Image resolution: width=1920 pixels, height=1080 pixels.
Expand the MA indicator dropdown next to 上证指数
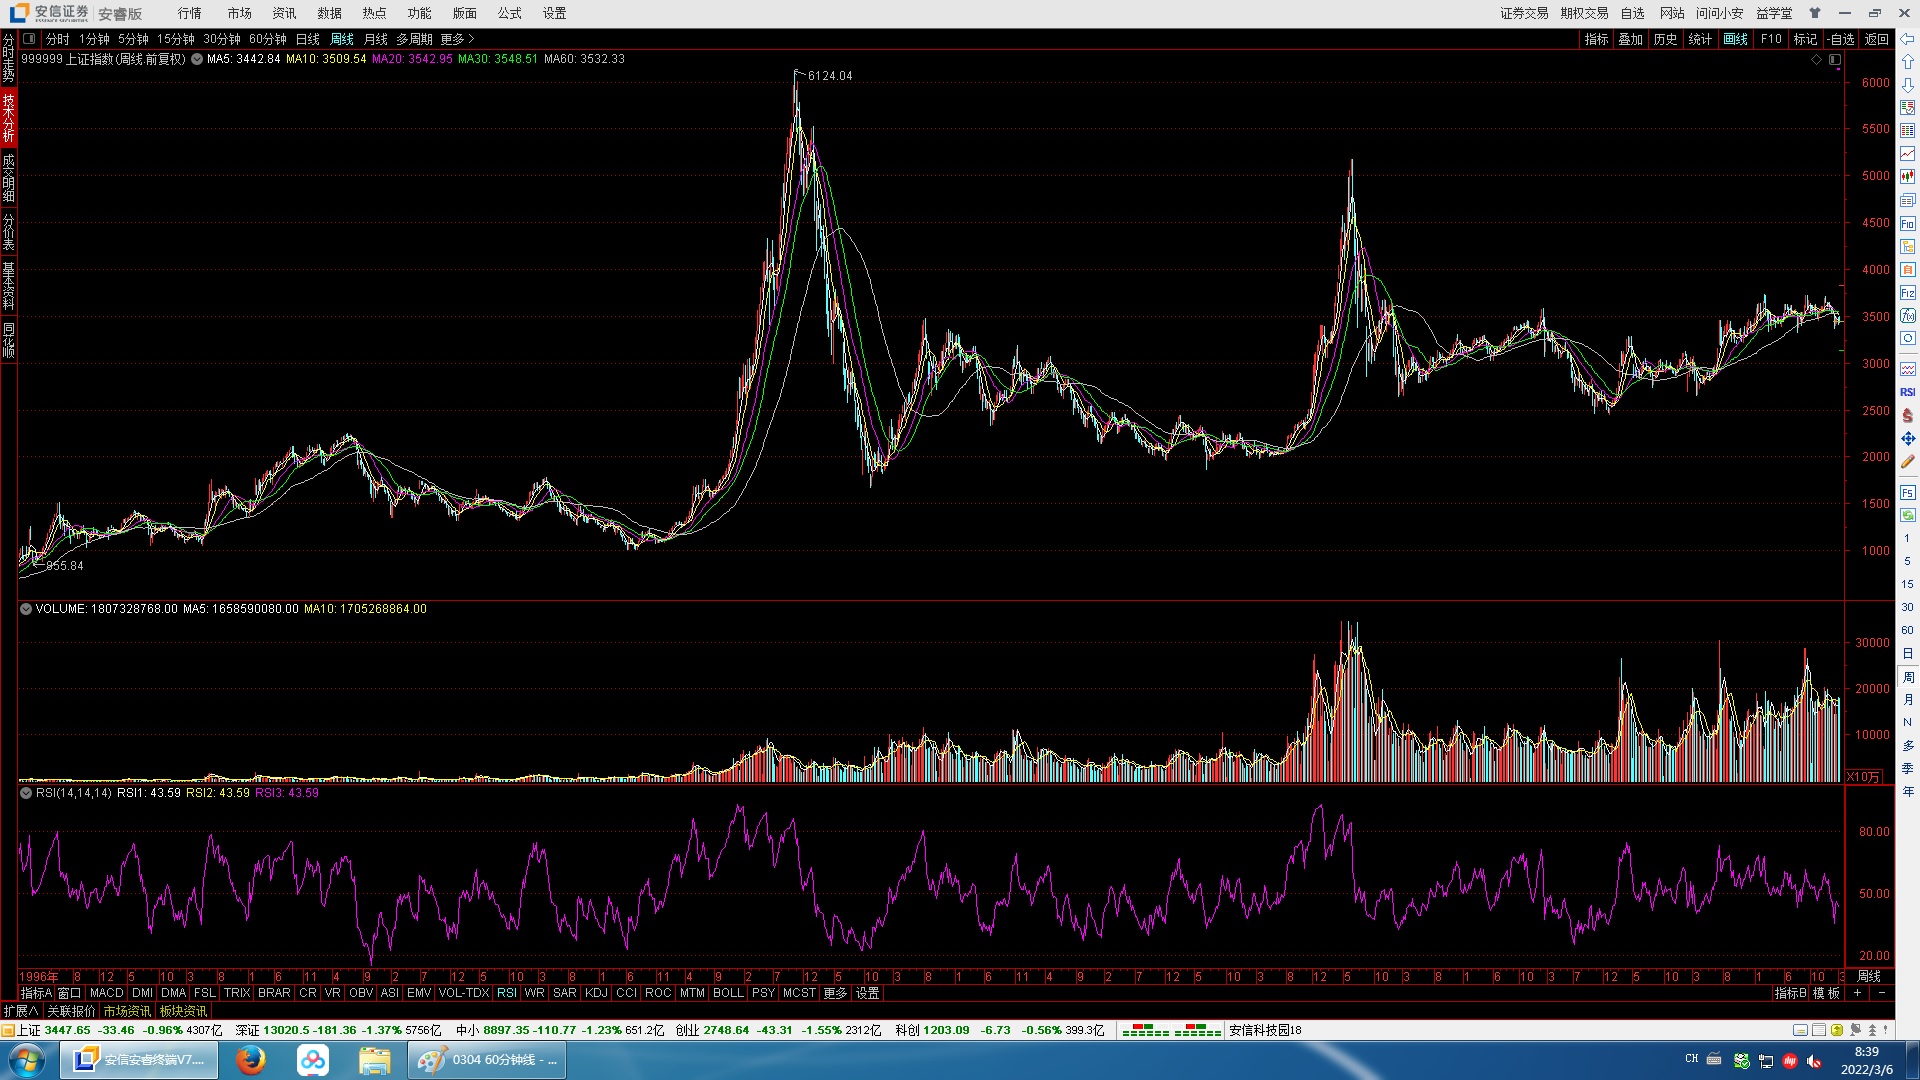197,59
